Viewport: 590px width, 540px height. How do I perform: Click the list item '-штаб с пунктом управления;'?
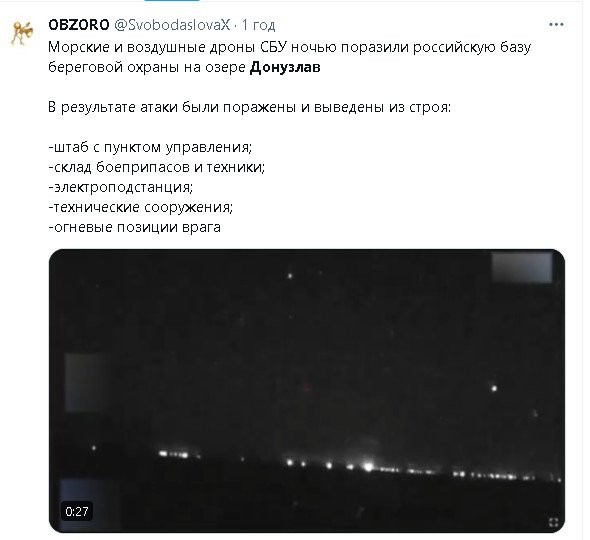click(150, 147)
